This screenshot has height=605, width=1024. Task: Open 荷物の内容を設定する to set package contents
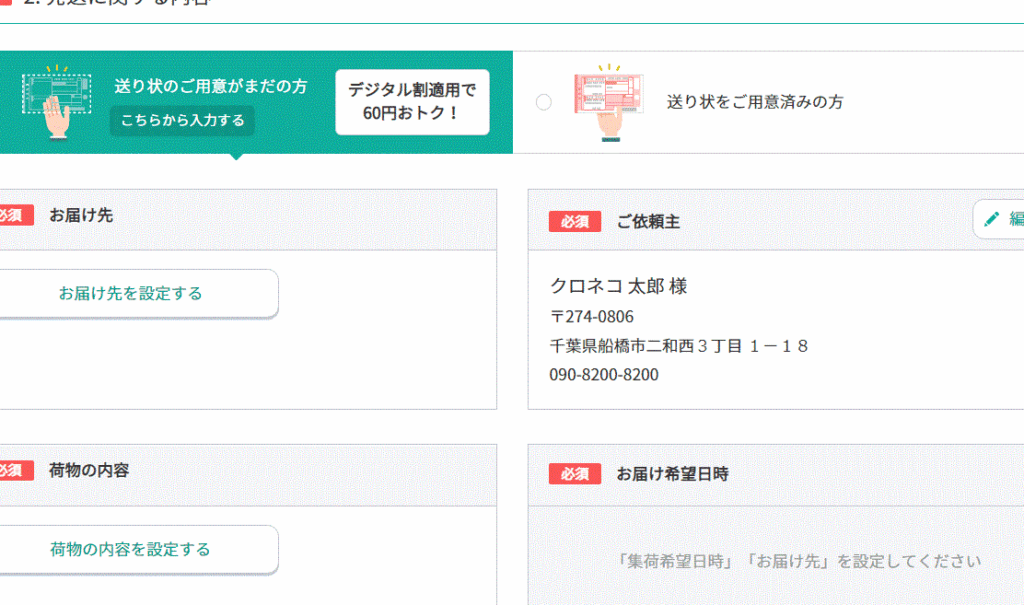[x=131, y=549]
